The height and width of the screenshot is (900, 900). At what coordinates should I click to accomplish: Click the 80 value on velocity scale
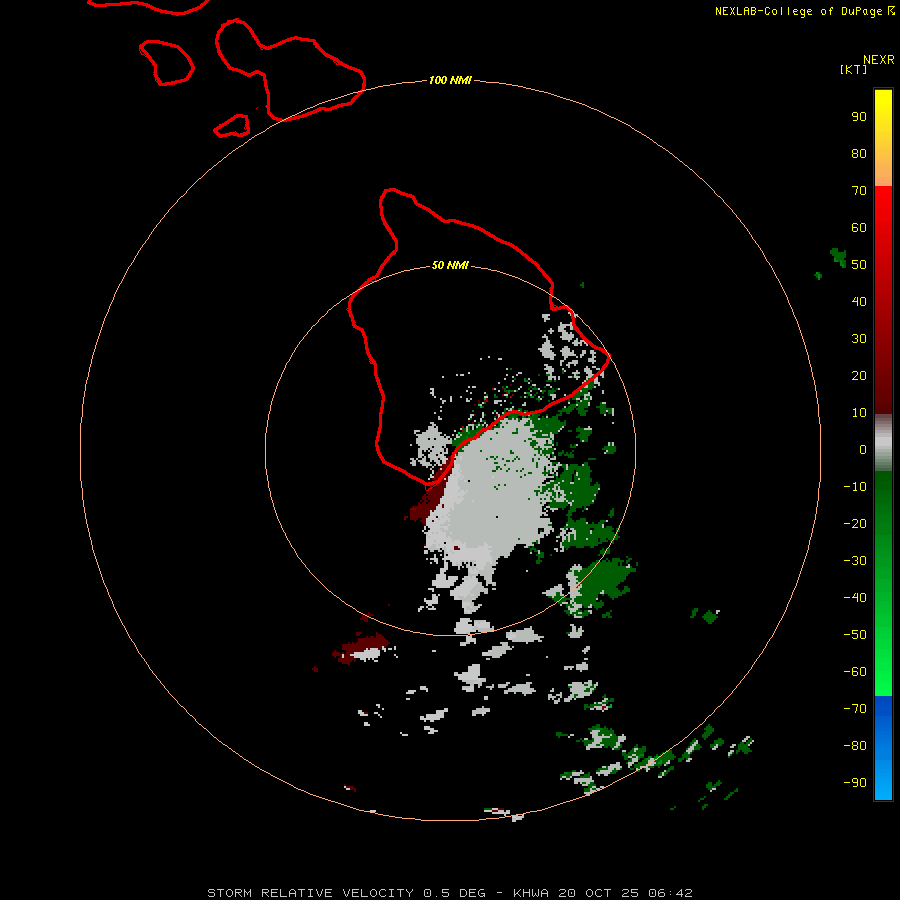tap(859, 153)
